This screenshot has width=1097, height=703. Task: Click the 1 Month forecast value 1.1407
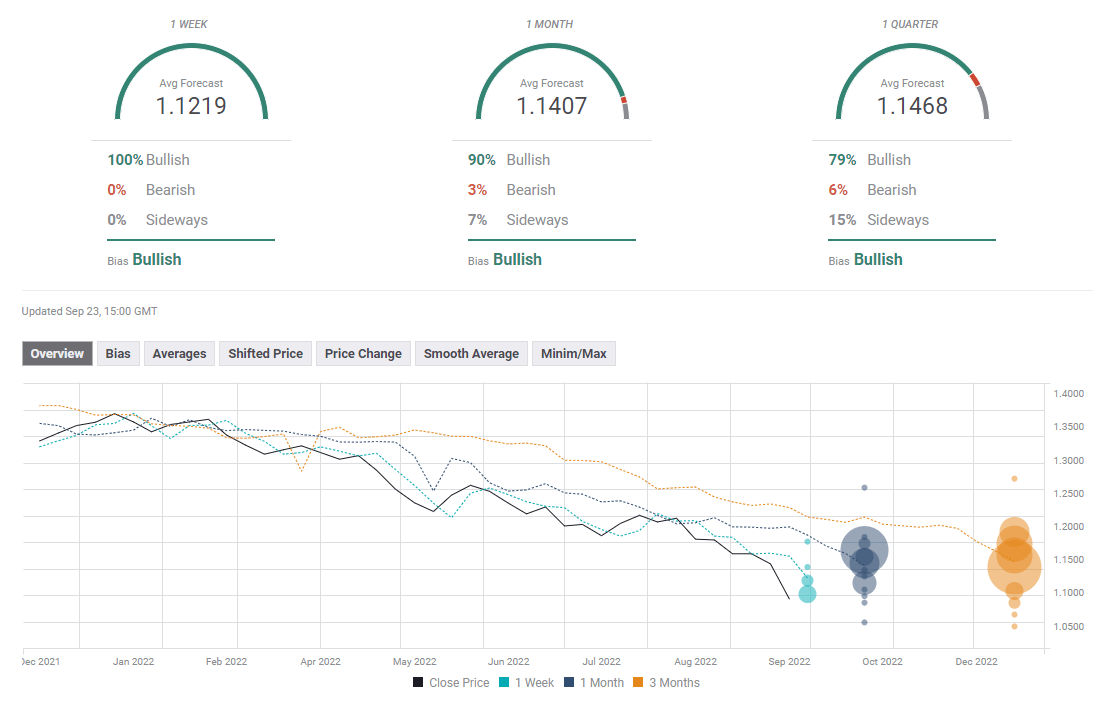click(552, 105)
